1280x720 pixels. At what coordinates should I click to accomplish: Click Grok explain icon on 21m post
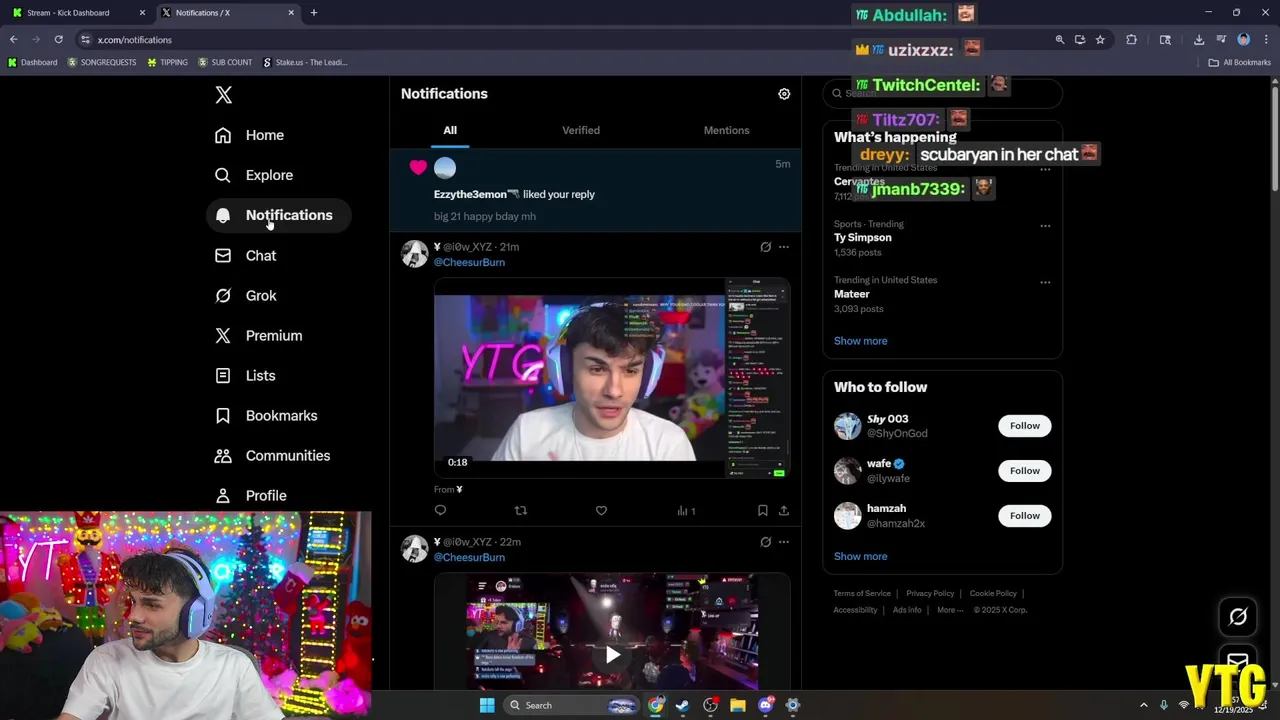[x=765, y=247]
